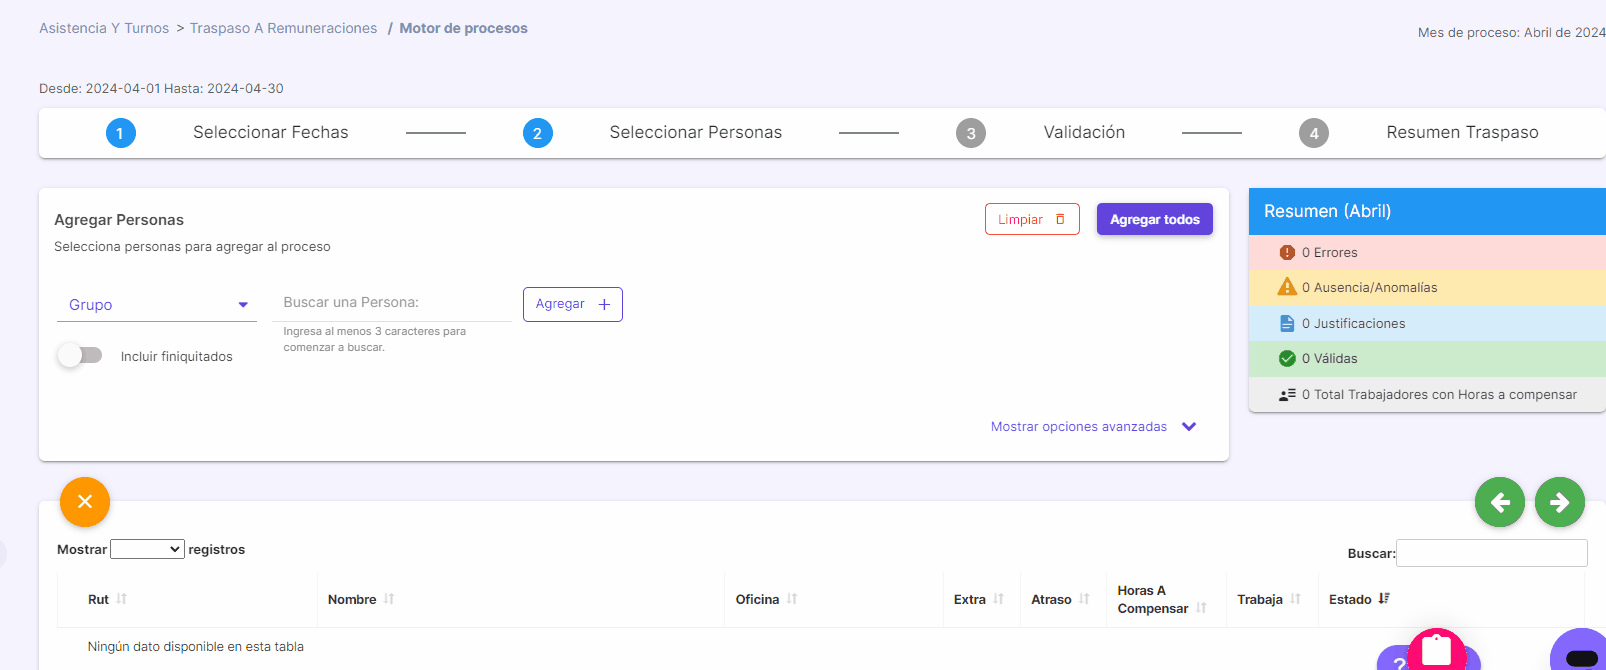The height and width of the screenshot is (670, 1606).
Task: Click the table Buscar search box
Action: (1491, 553)
